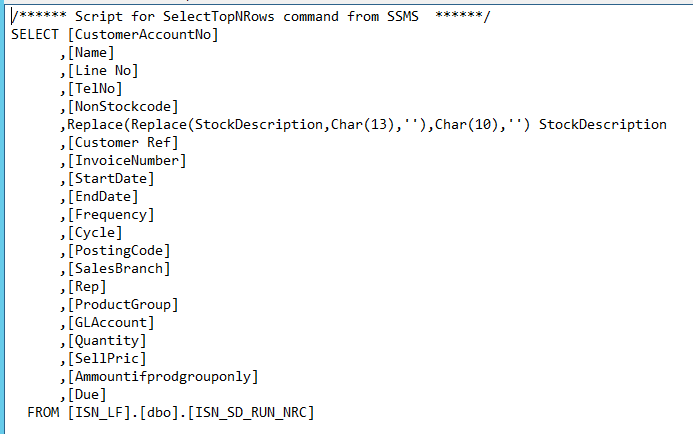Click the [StartDate] column
693x434 pixels.
coord(111,179)
